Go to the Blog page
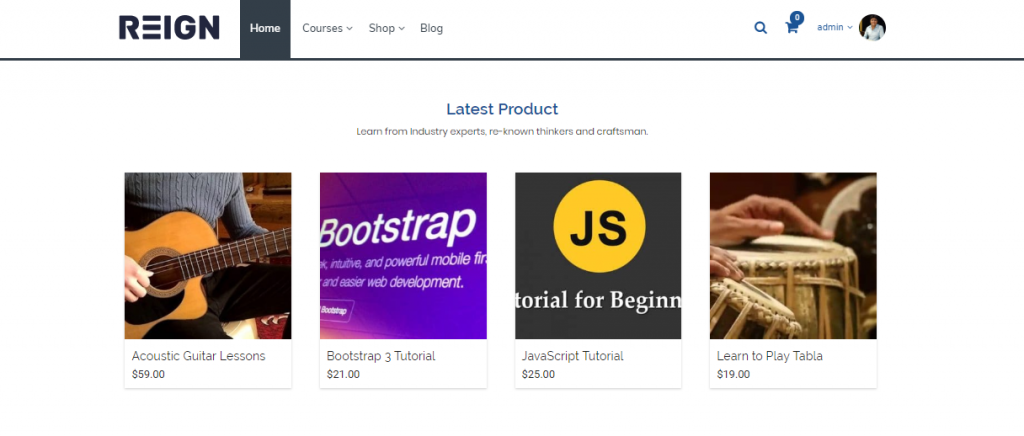 click(x=432, y=29)
